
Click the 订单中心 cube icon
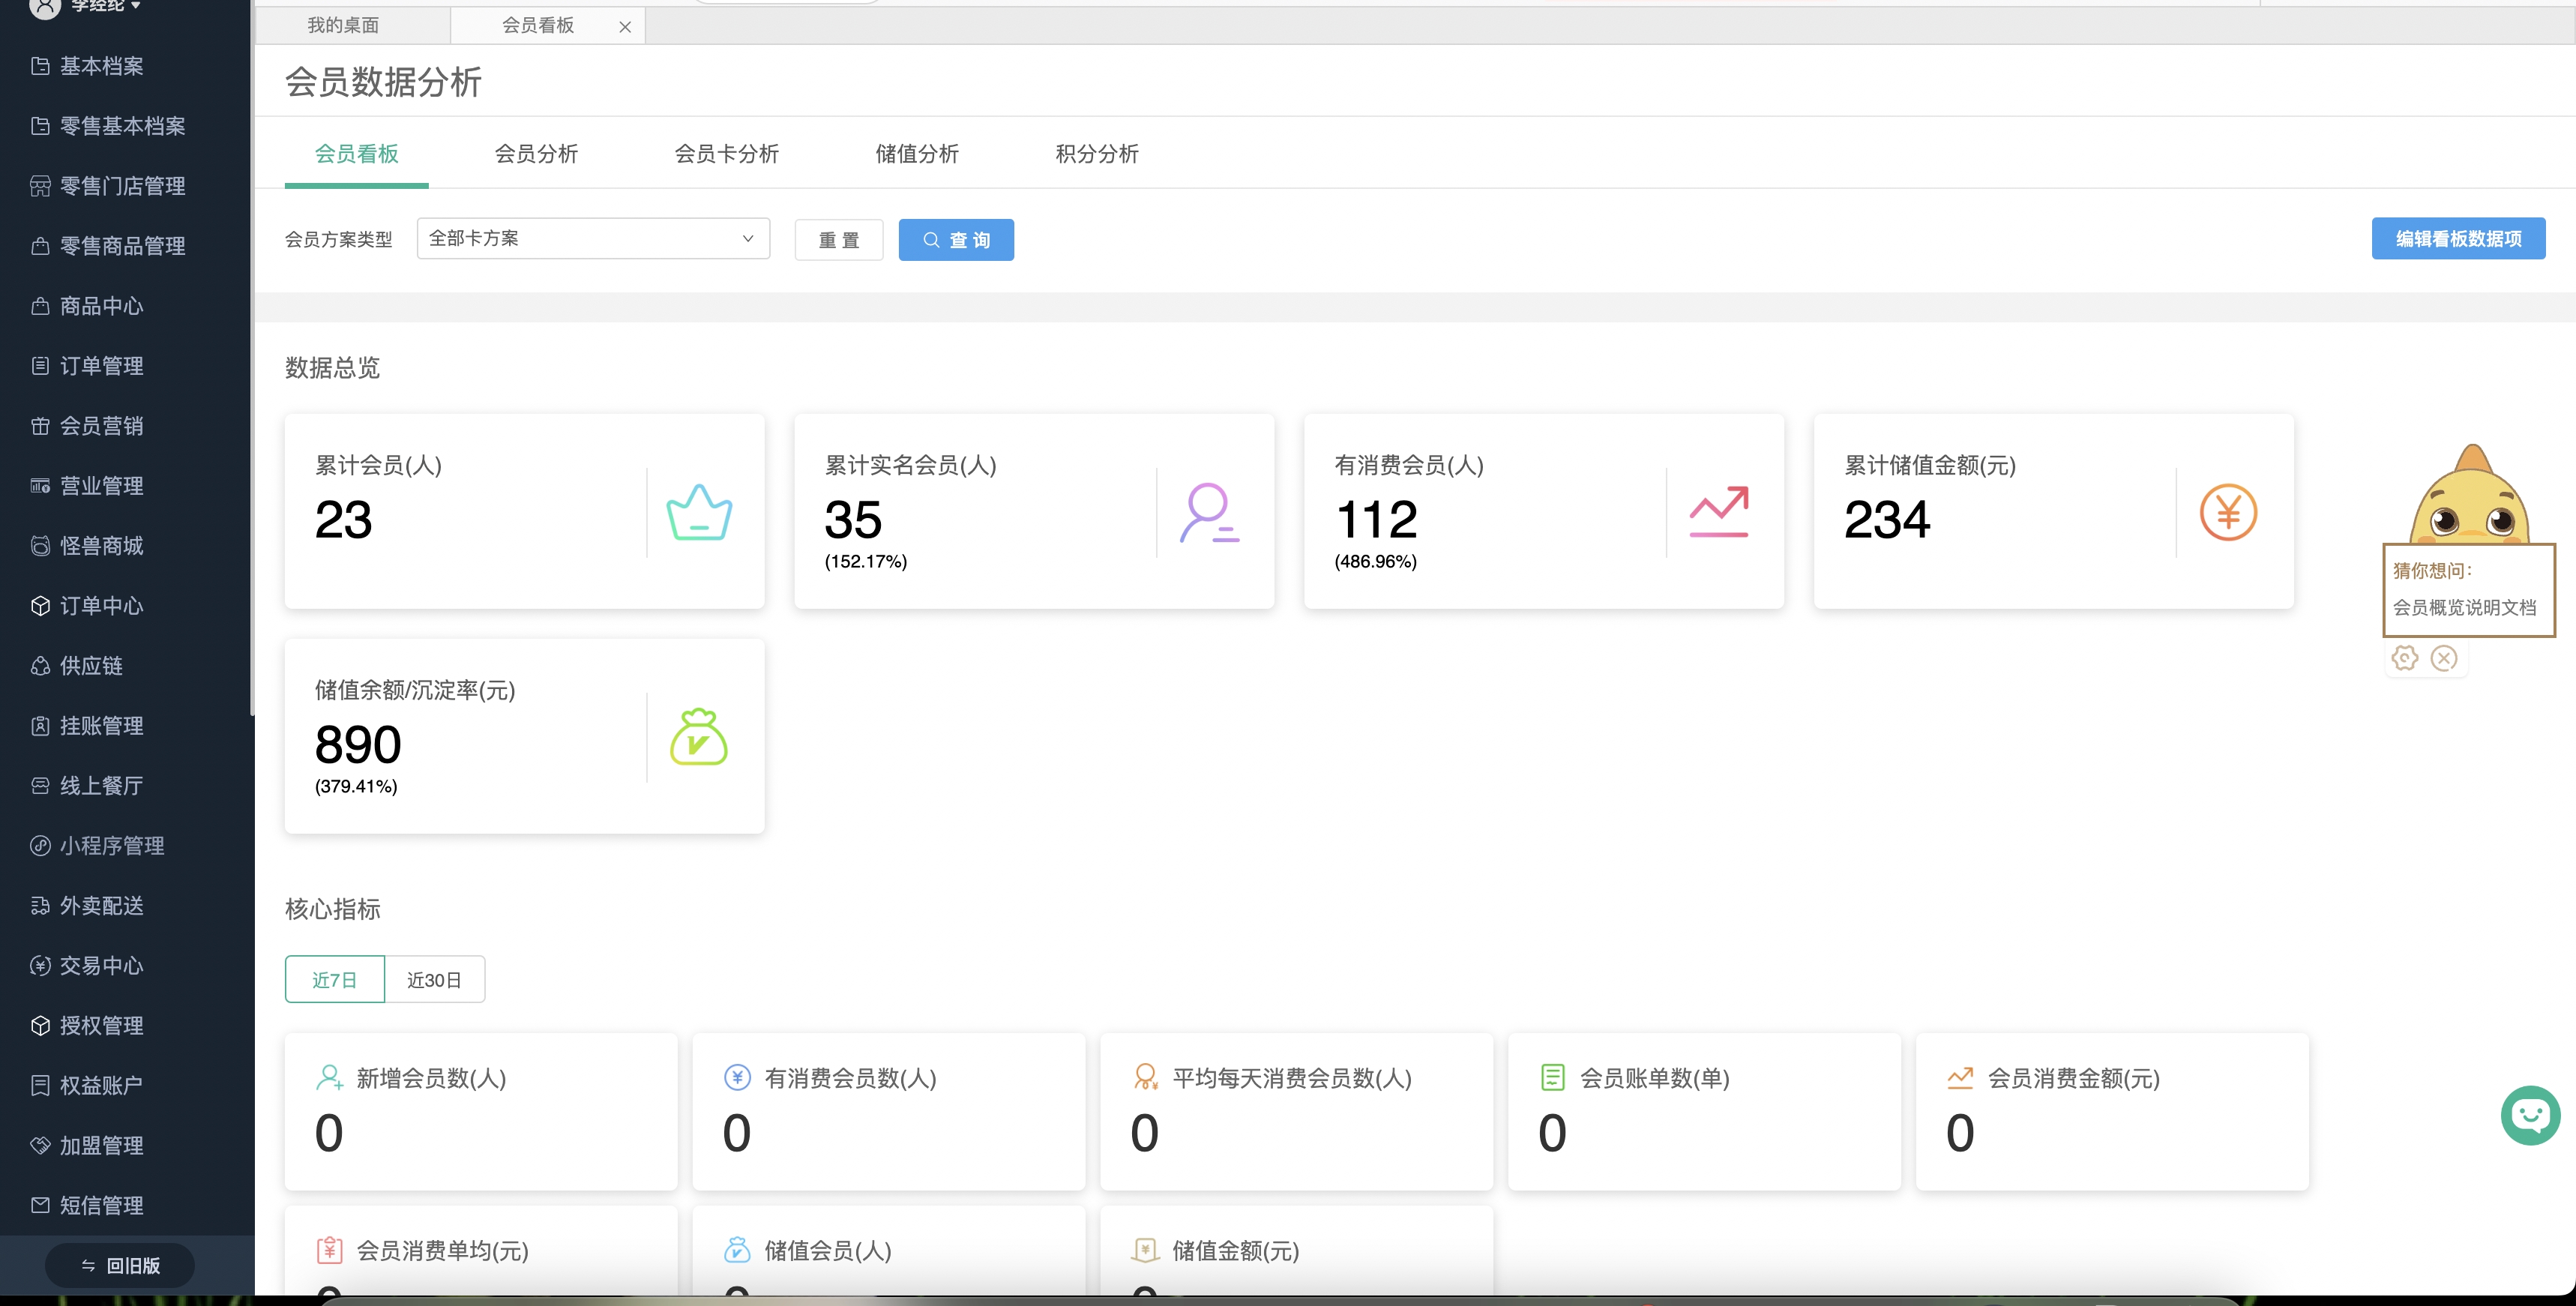coord(40,606)
